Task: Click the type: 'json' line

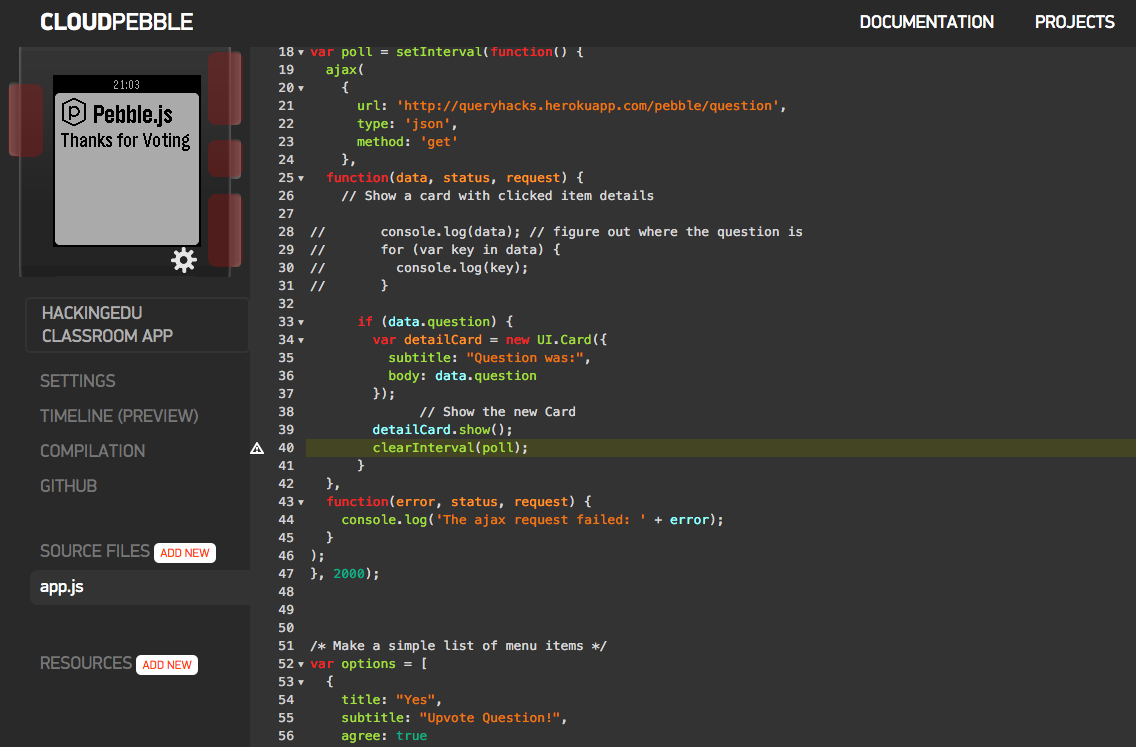Action: point(407,124)
